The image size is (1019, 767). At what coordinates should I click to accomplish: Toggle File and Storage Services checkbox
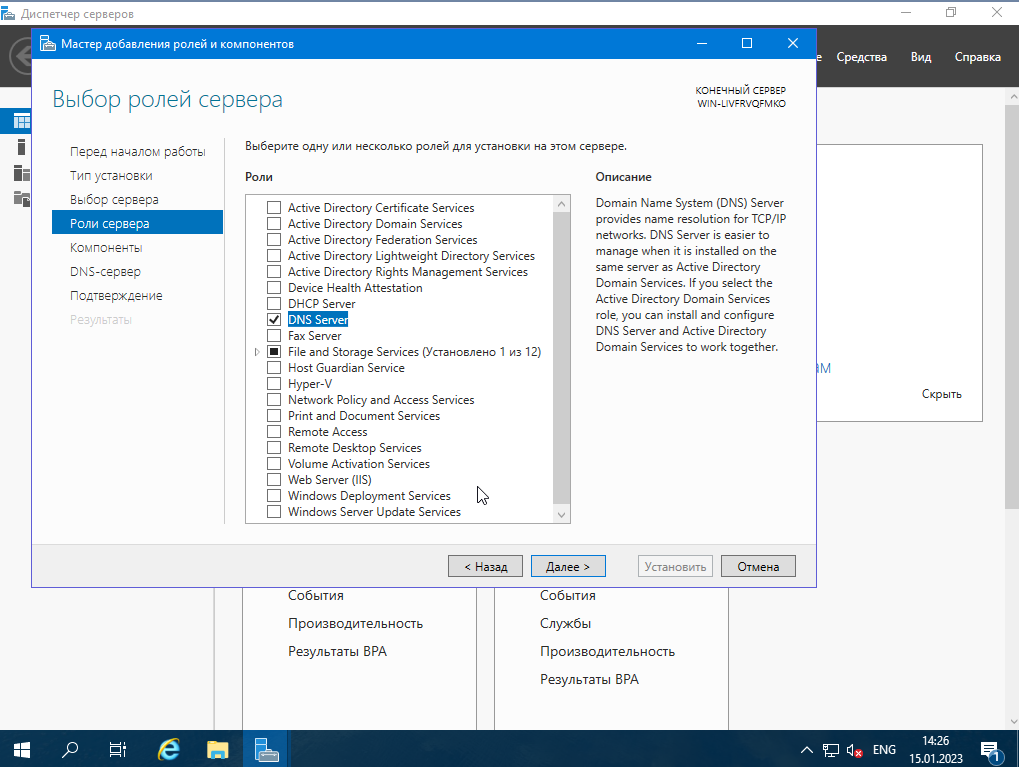pos(274,352)
